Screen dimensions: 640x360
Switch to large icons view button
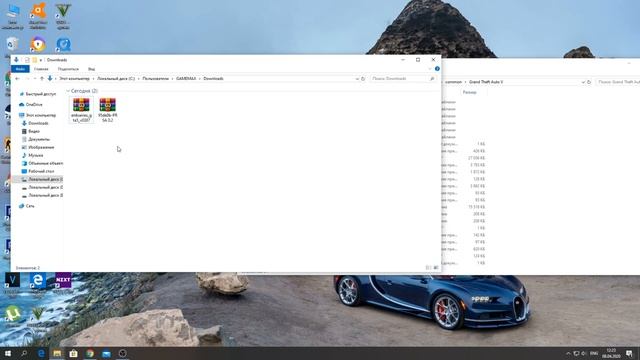[x=436, y=268]
